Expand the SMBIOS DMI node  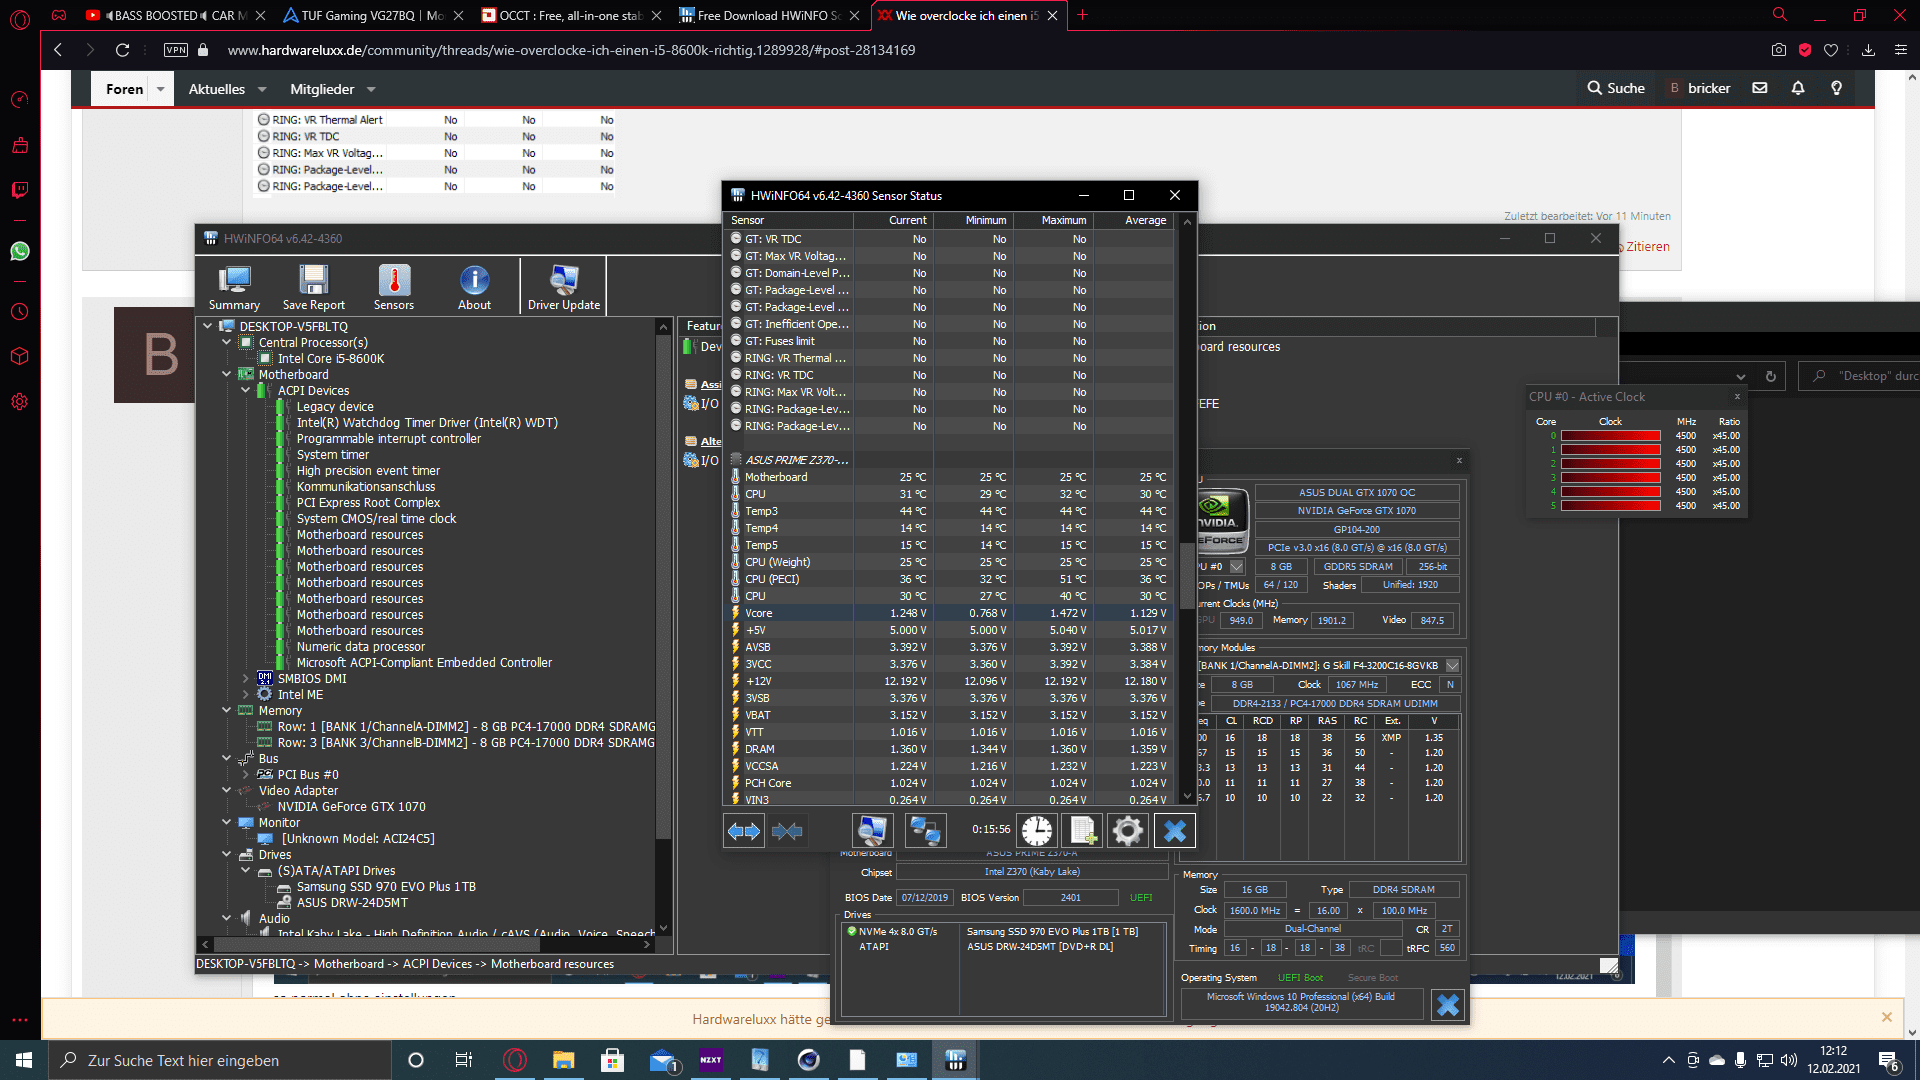click(246, 678)
